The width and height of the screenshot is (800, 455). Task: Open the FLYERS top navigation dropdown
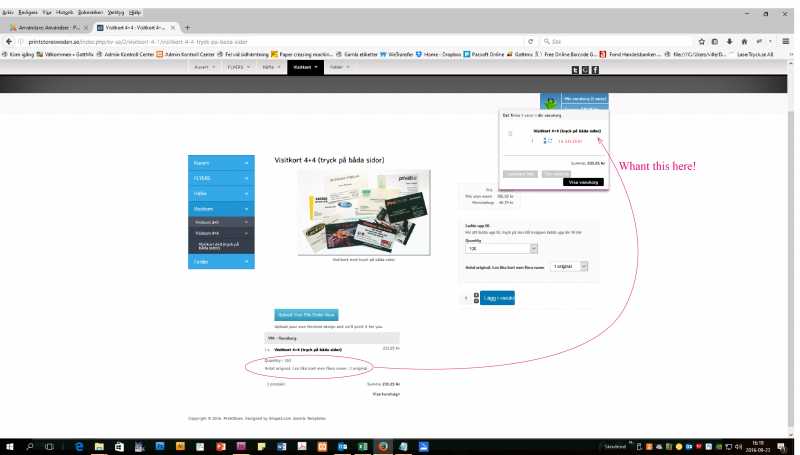point(238,67)
